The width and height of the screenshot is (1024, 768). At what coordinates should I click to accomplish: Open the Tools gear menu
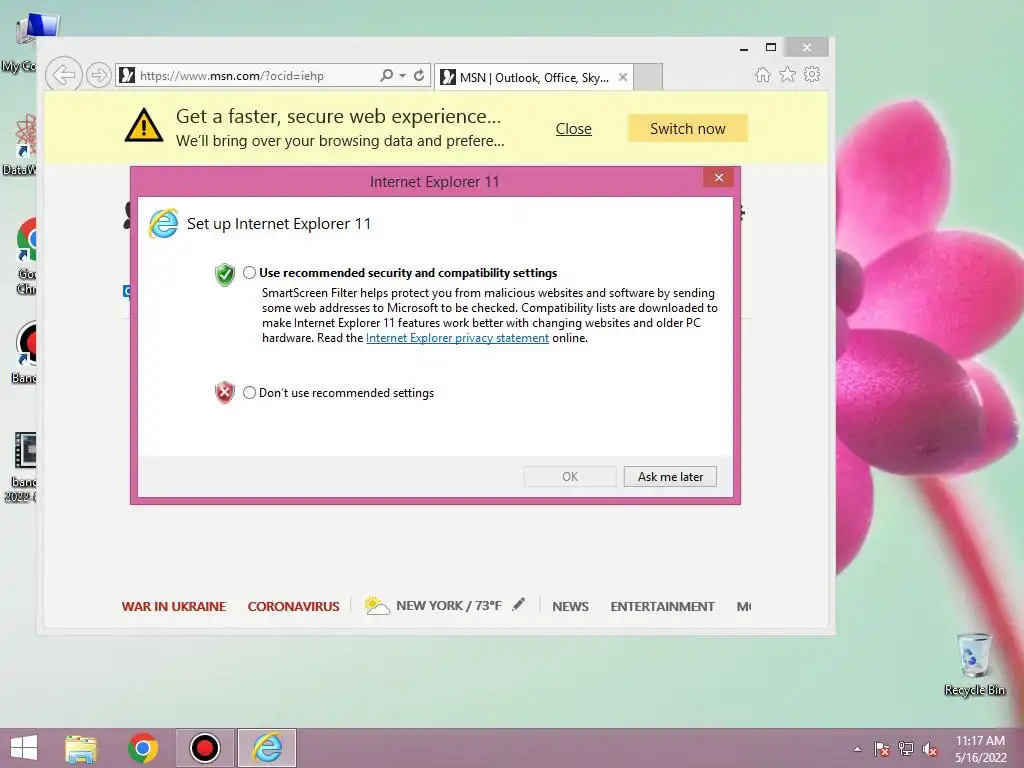(812, 74)
